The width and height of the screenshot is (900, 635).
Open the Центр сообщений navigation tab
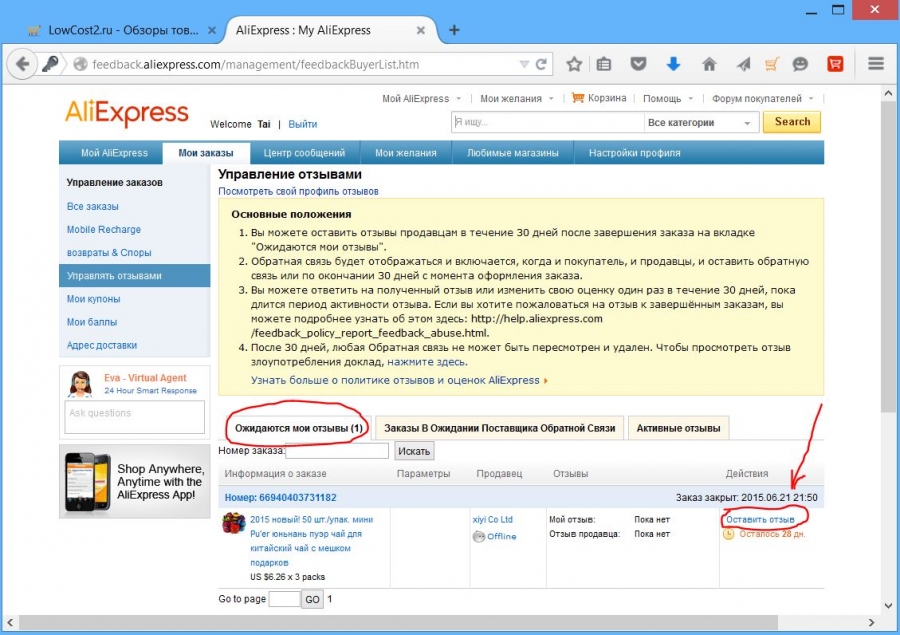pos(304,153)
